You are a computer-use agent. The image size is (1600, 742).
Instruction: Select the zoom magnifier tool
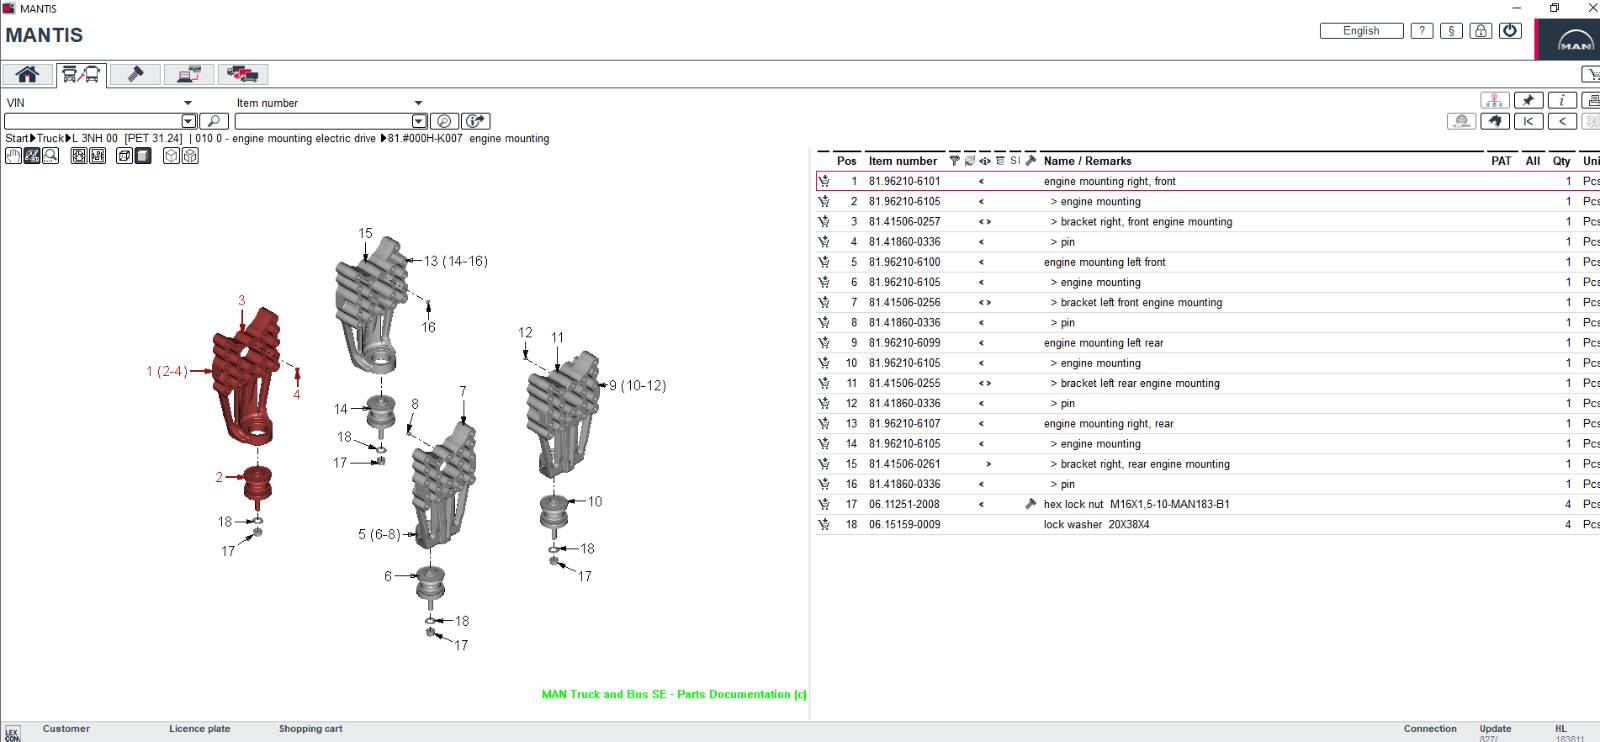51,156
